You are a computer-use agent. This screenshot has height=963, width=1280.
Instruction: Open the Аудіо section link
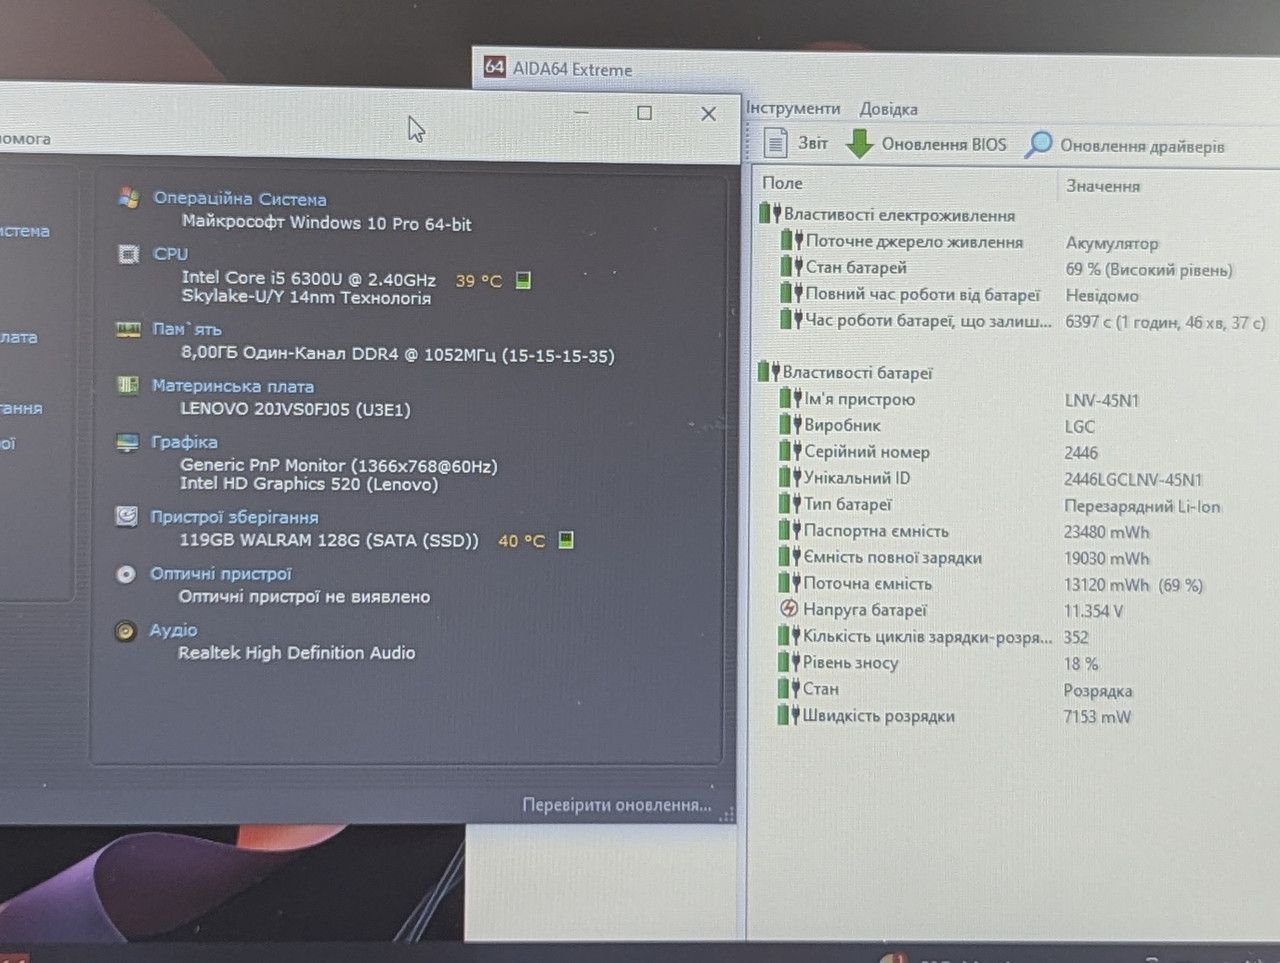pos(173,630)
